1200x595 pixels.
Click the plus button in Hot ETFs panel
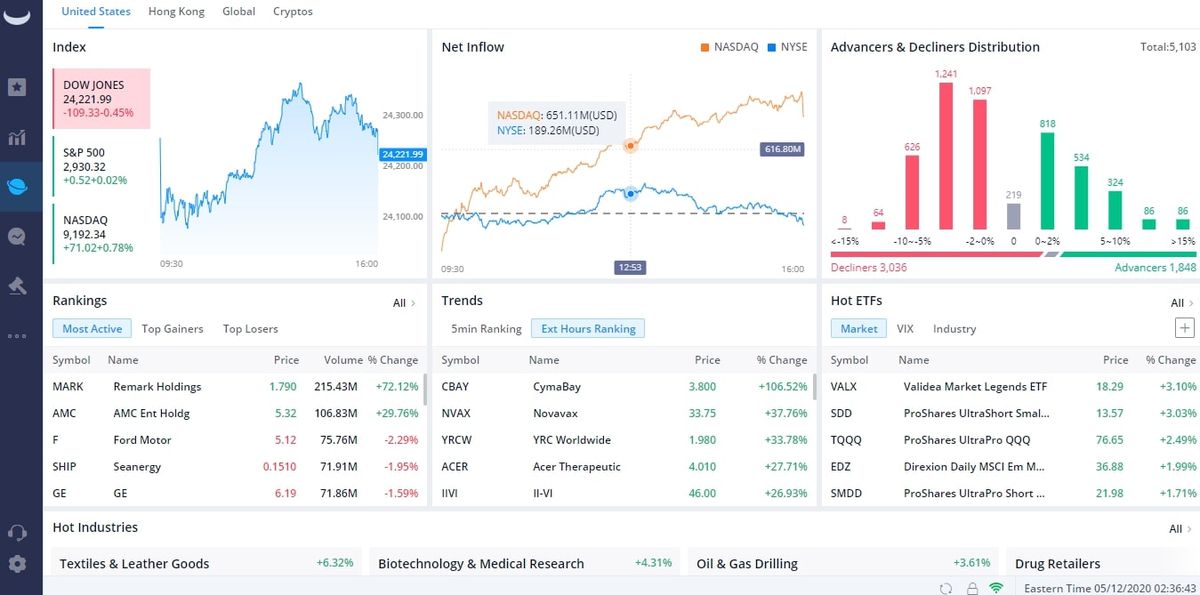pyautogui.click(x=1184, y=327)
